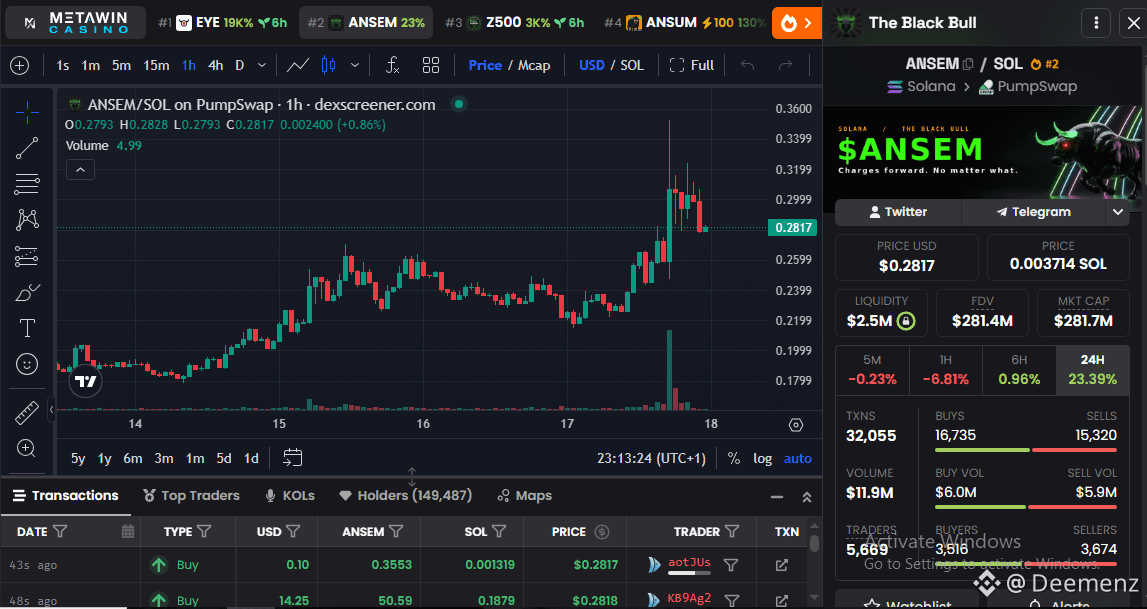The image size is (1147, 609).
Task: Open the chart layout grid selector
Action: coord(431,65)
